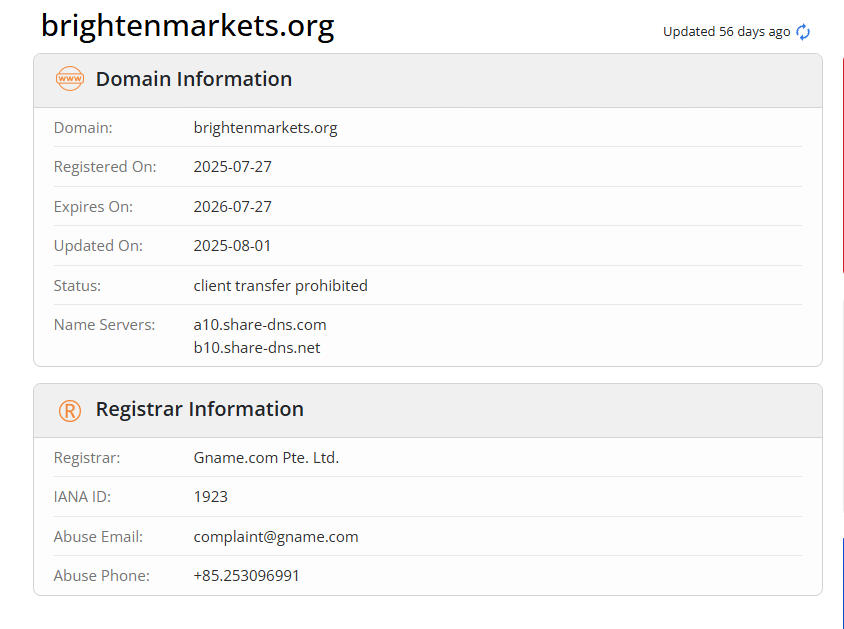Click name server b10.share-dns.net
The height and width of the screenshot is (629, 844).
[x=257, y=348]
